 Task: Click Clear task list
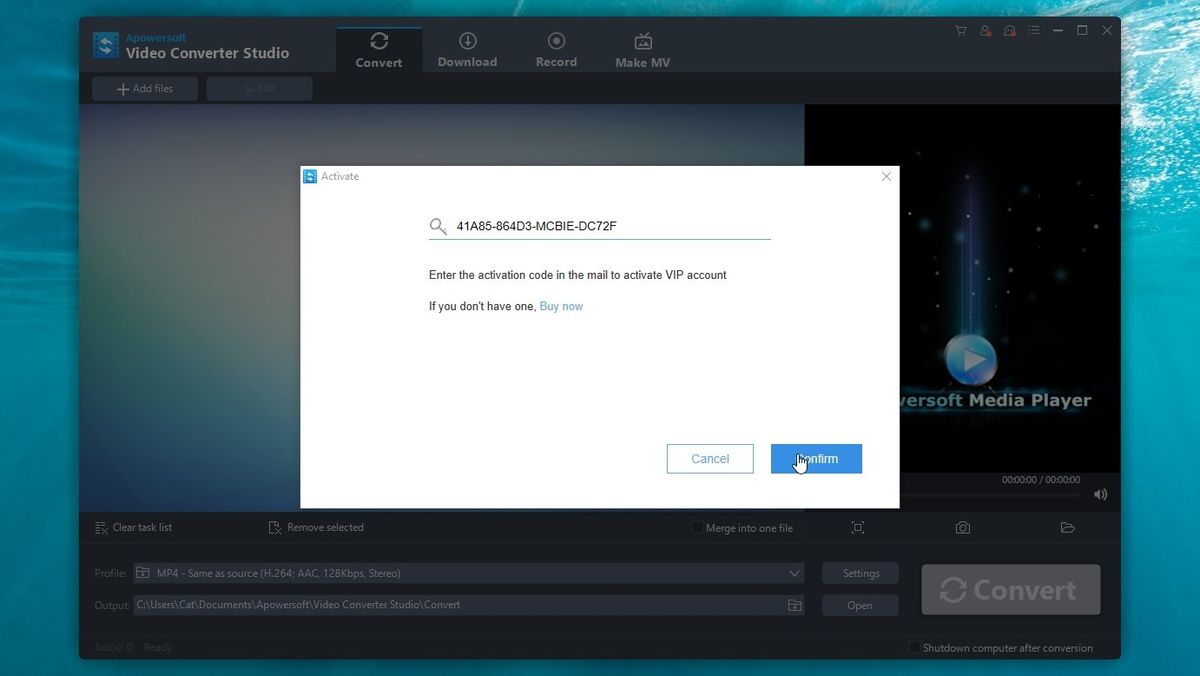pos(134,527)
